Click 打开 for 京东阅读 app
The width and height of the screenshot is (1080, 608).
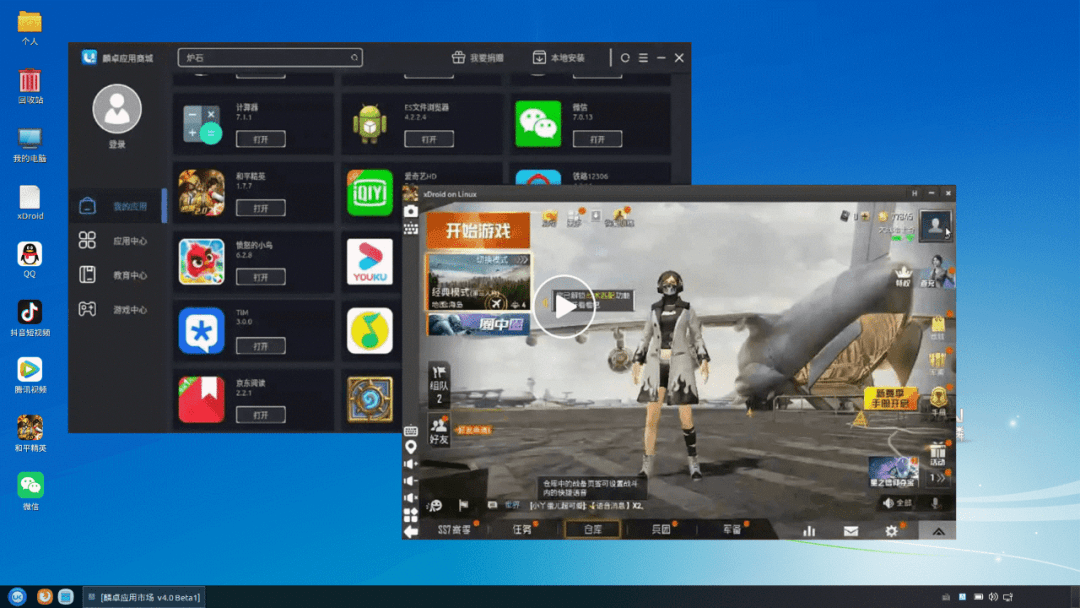click(x=260, y=415)
